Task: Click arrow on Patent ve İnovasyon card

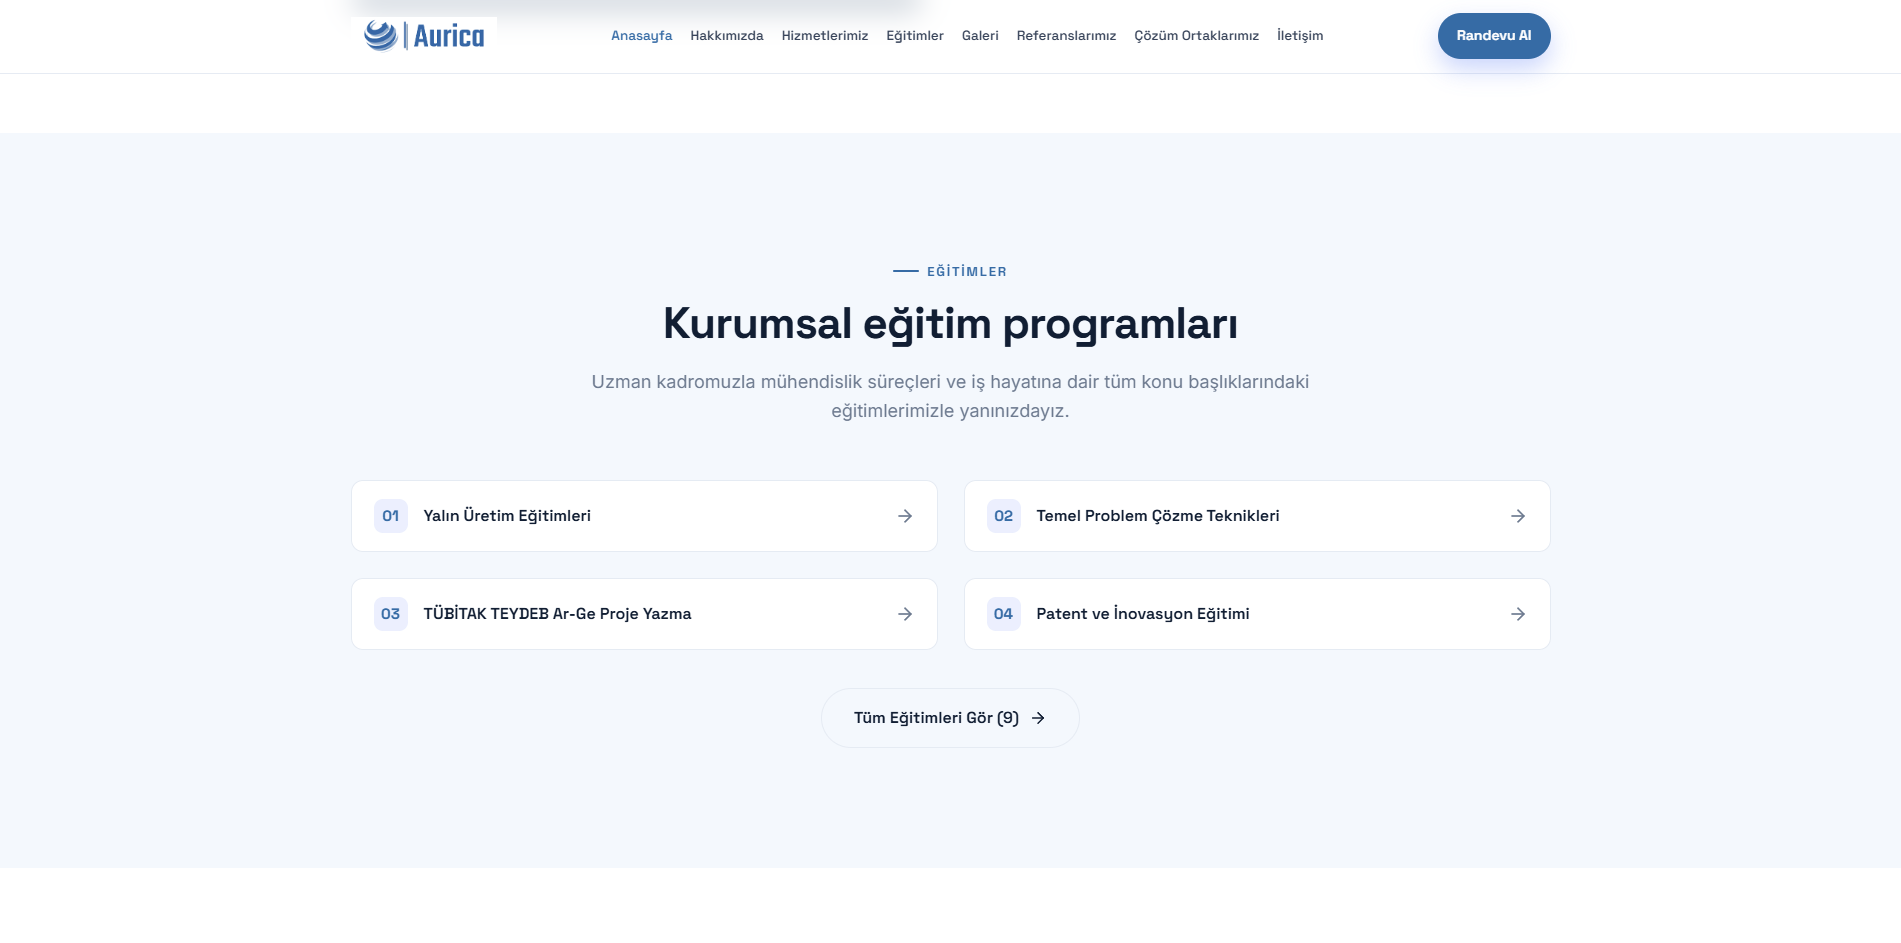Action: click(1517, 614)
